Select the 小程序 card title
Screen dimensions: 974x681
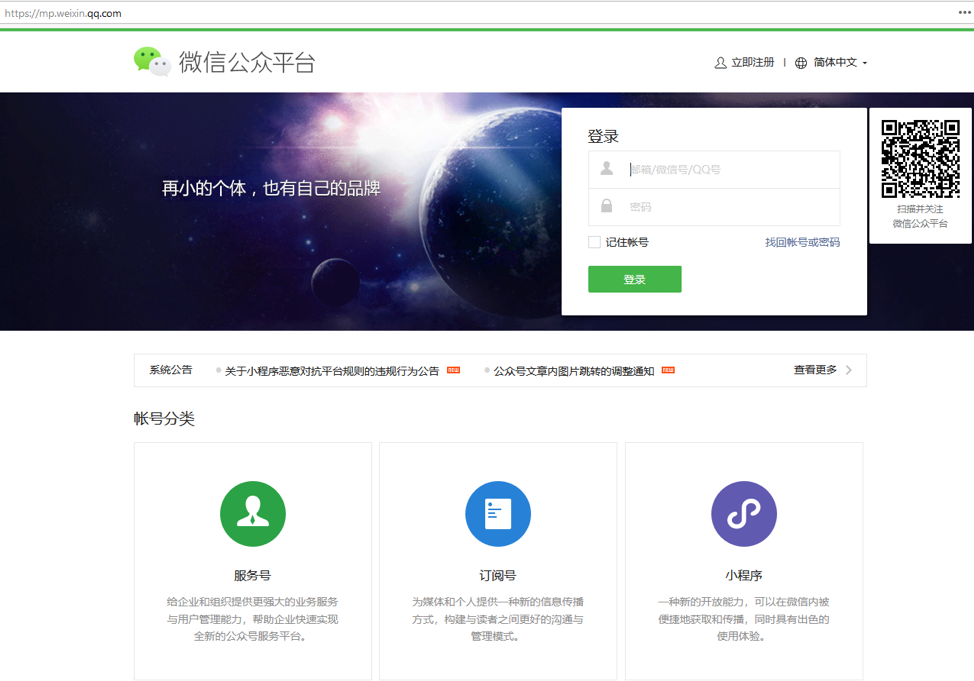[x=744, y=575]
